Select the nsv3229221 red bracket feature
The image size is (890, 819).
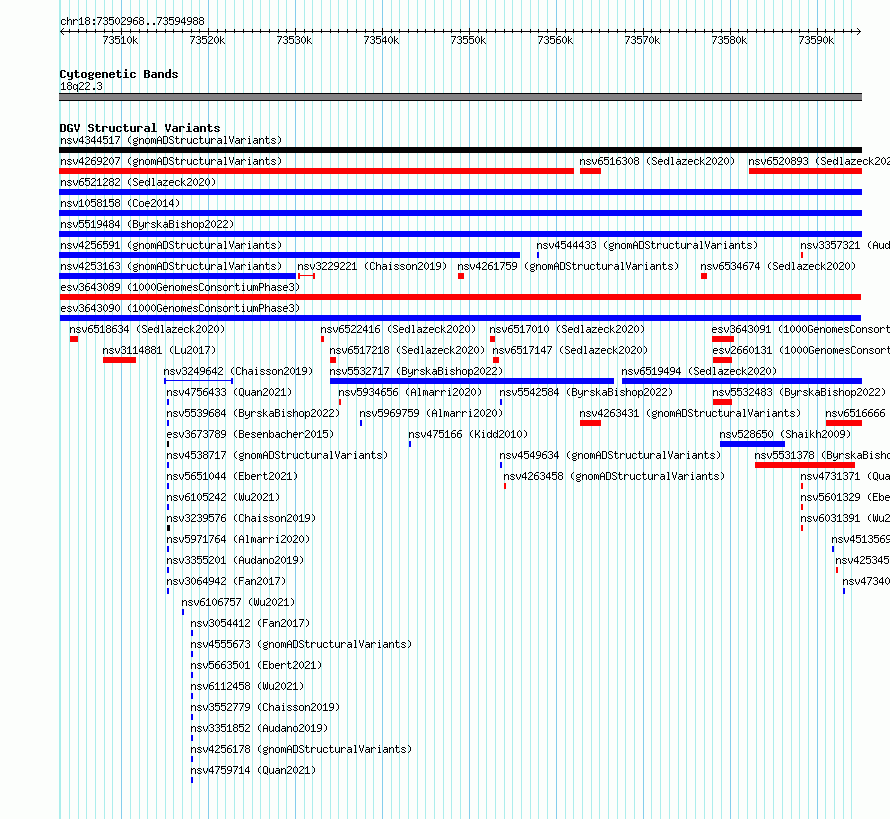307,276
